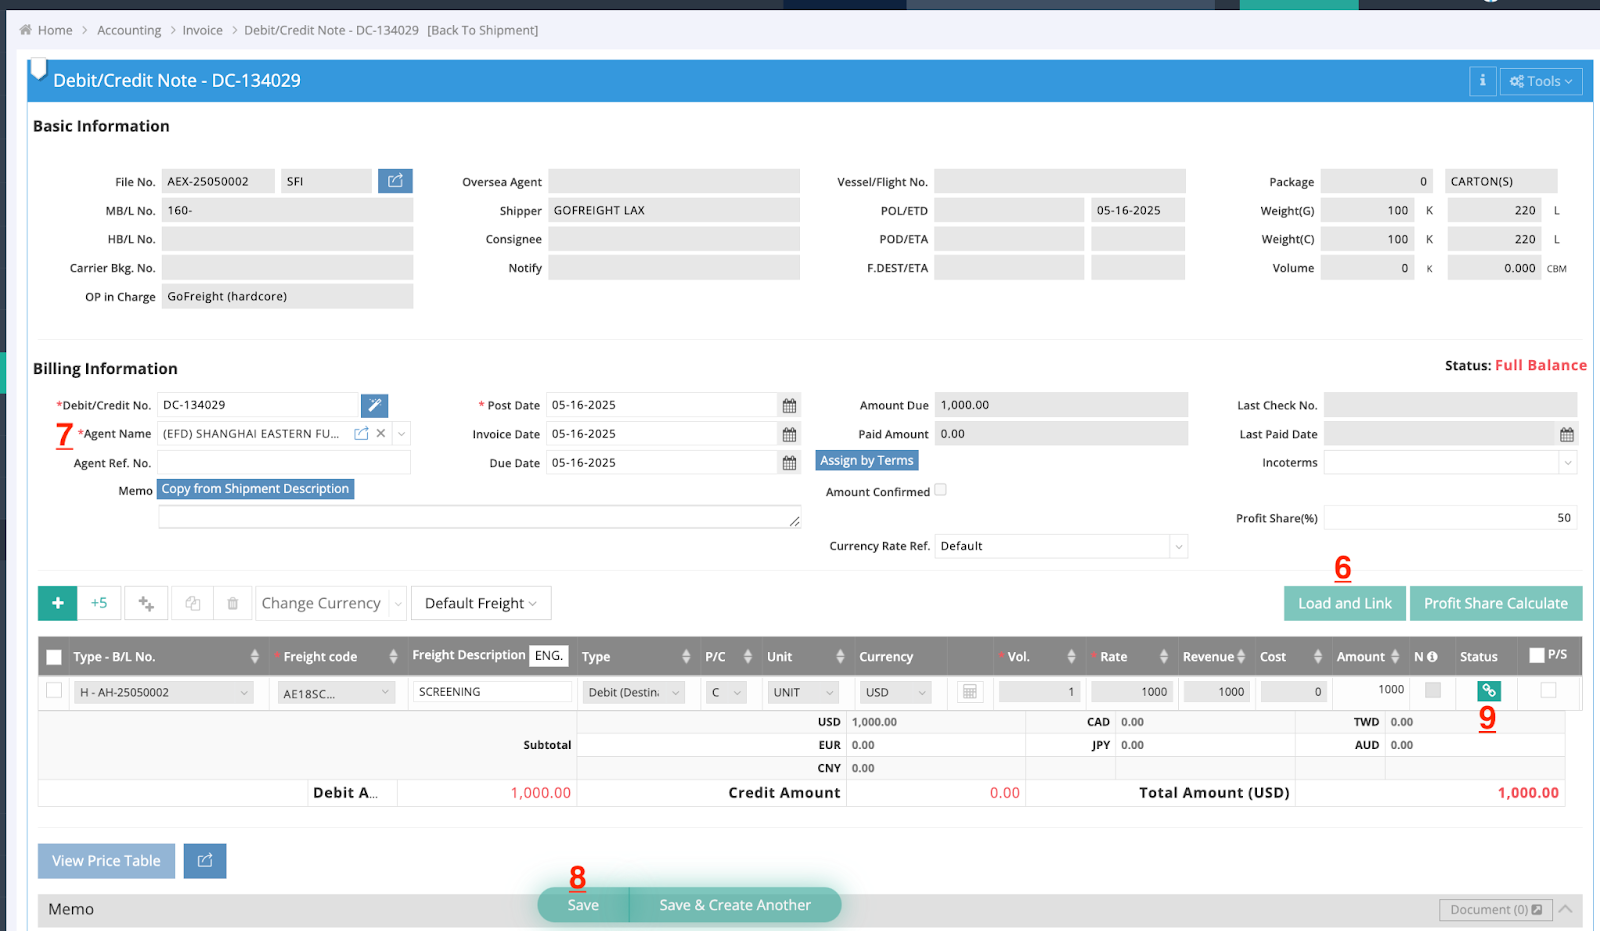The image size is (1600, 931).
Task: Open the Tools dropdown menu
Action: pos(1540,81)
